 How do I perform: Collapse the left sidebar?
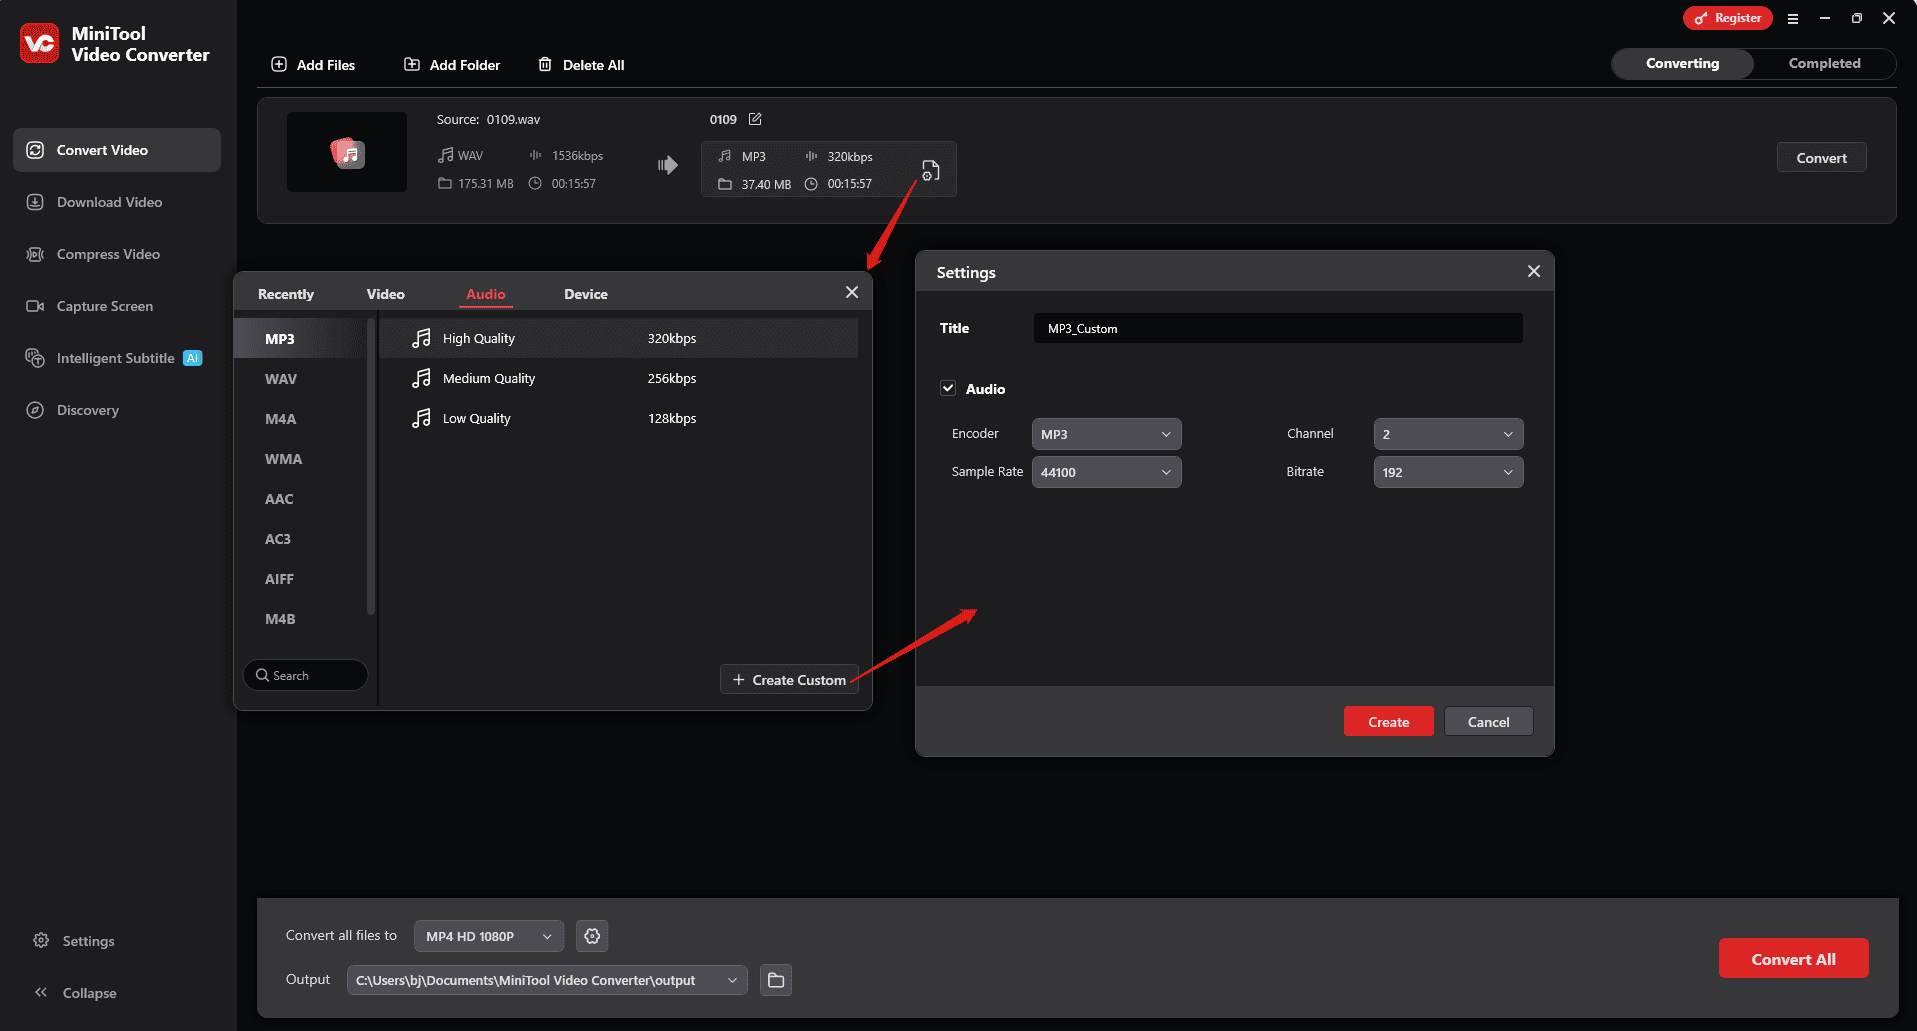coord(41,992)
